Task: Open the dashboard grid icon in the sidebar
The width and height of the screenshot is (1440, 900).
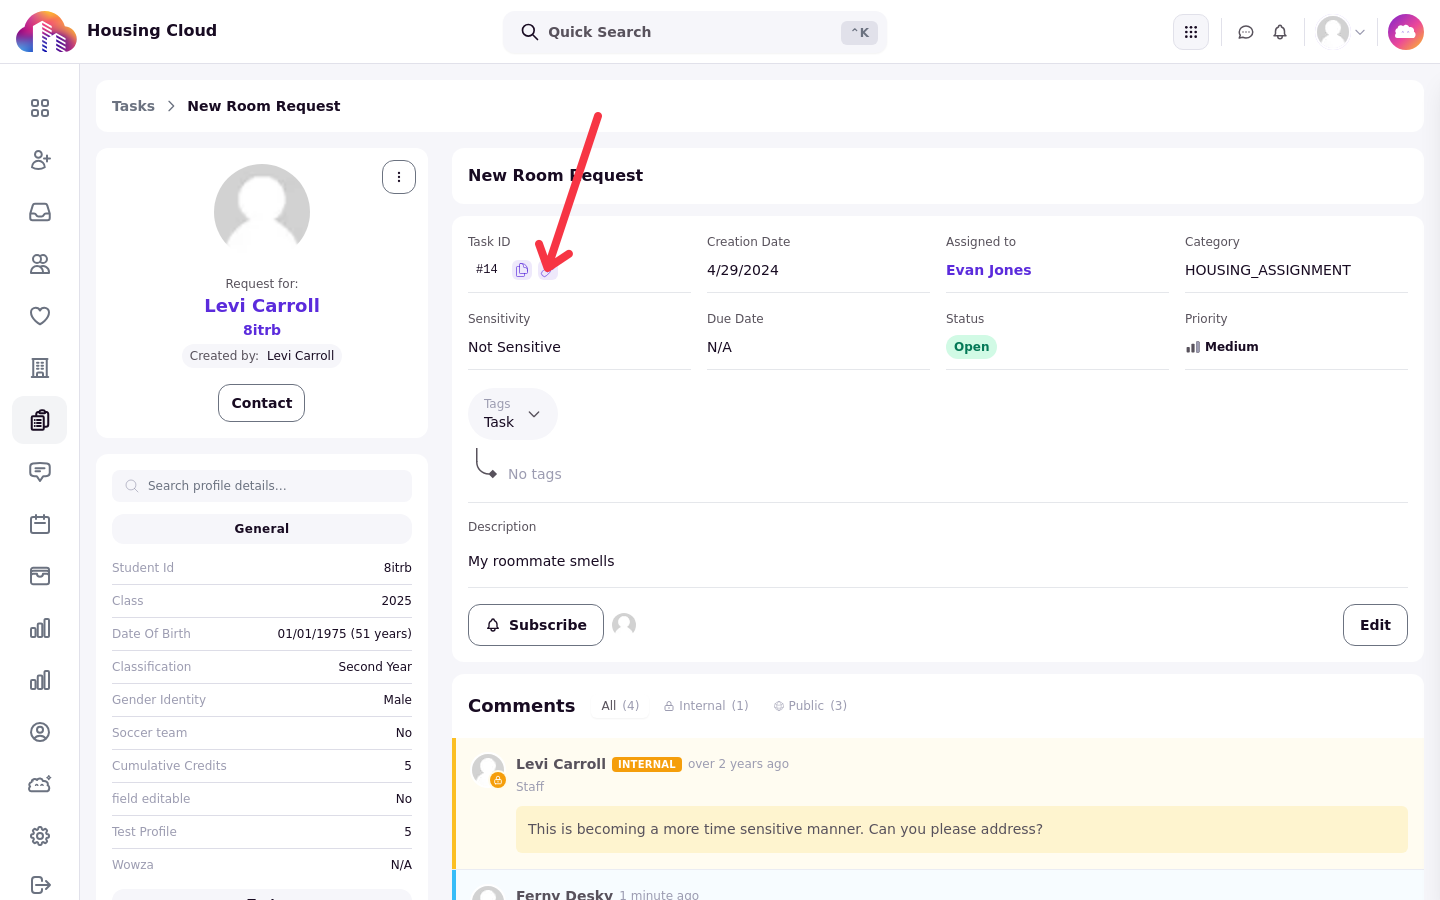Action: [x=40, y=108]
